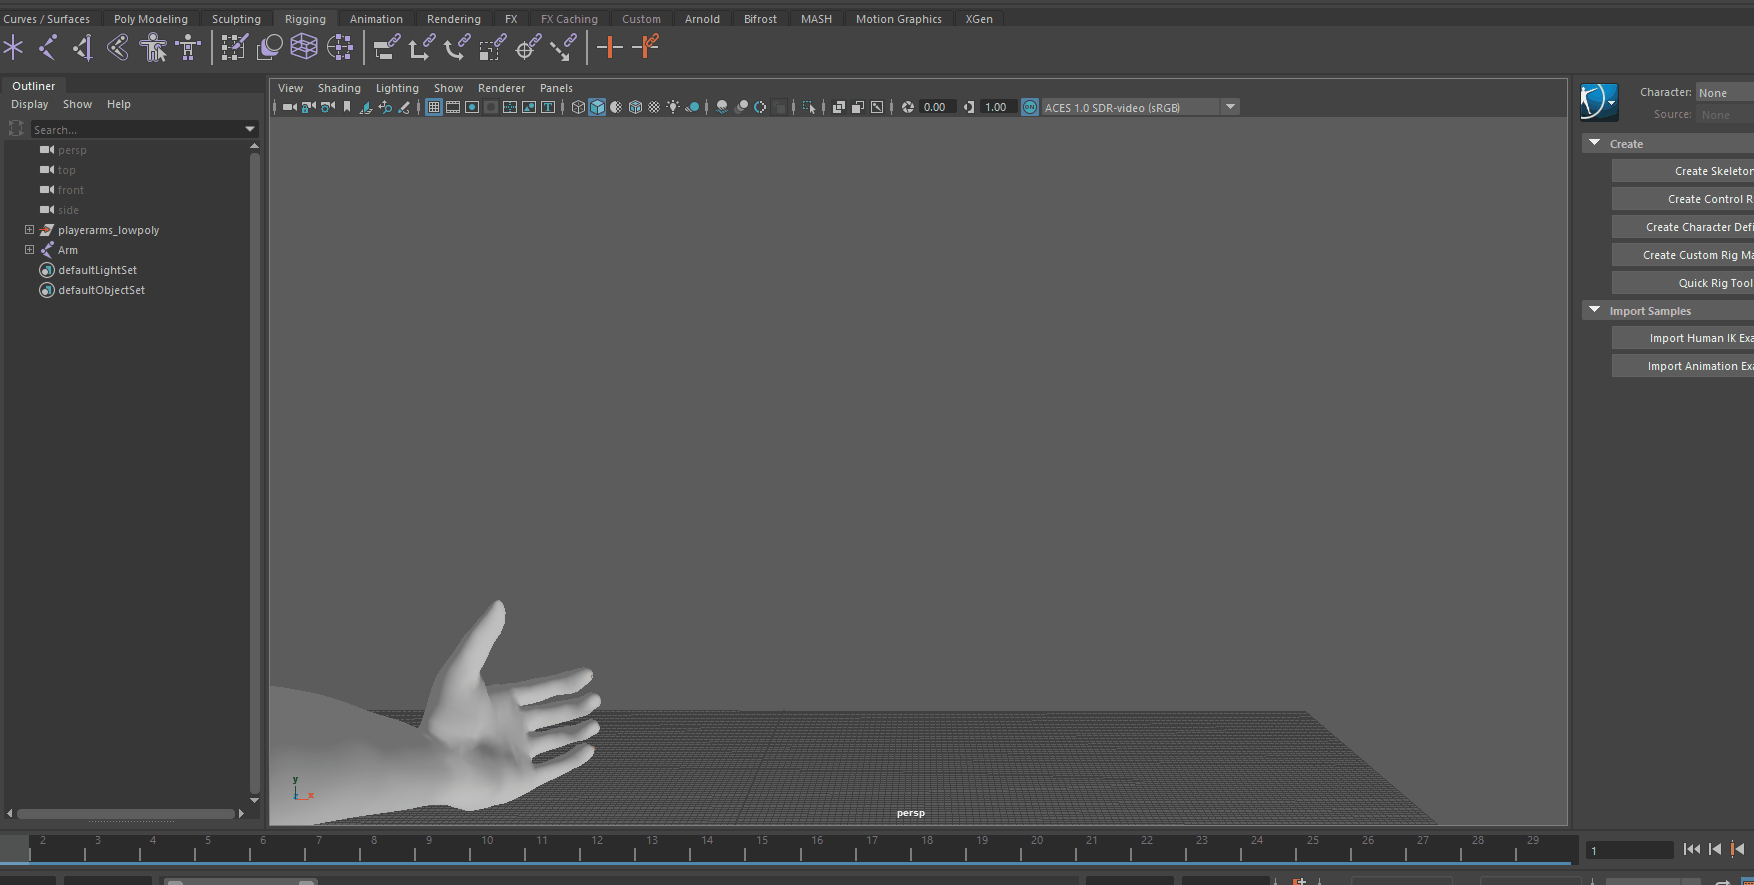Expand the playerarms_lowpoly node in Outliner
1754x885 pixels.
click(29, 230)
